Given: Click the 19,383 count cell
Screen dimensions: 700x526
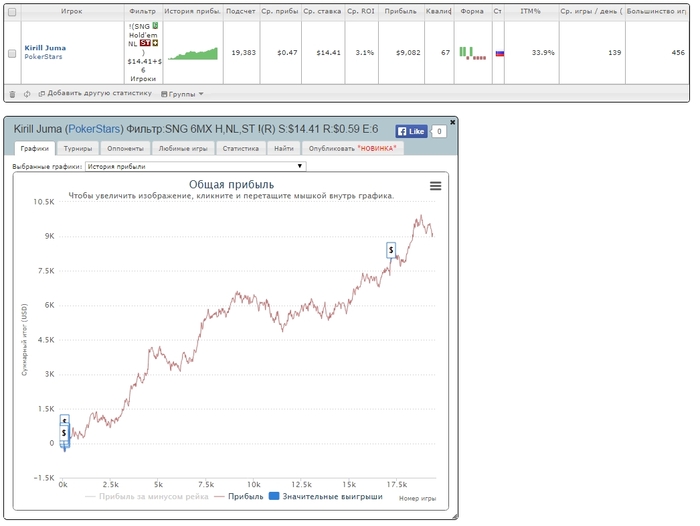Looking at the screenshot, I should [x=243, y=53].
